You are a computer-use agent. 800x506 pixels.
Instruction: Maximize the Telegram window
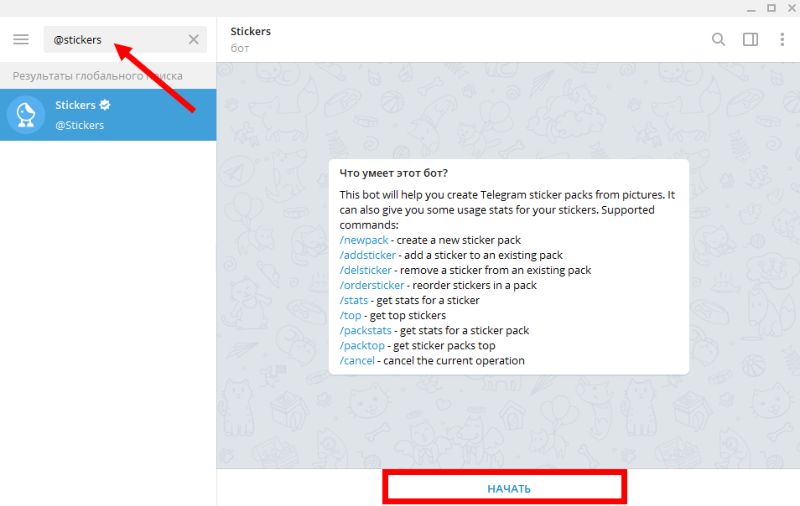coord(771,8)
